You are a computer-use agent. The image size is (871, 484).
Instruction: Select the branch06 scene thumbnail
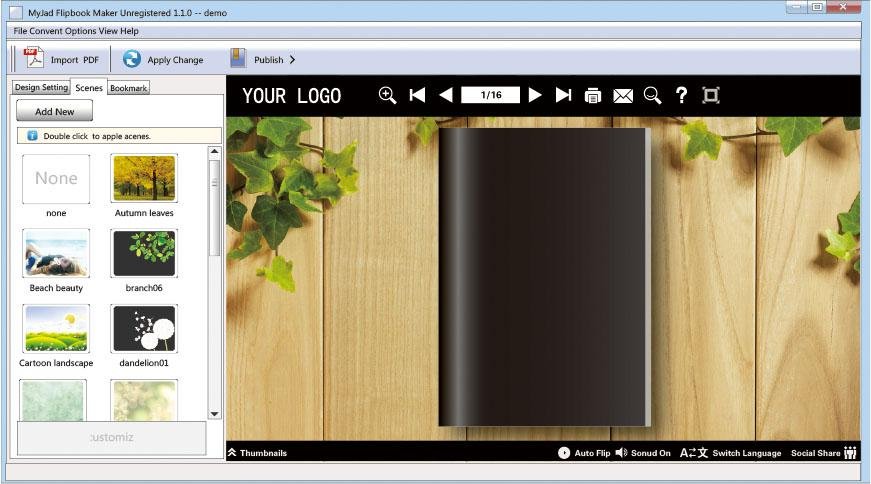pyautogui.click(x=144, y=253)
